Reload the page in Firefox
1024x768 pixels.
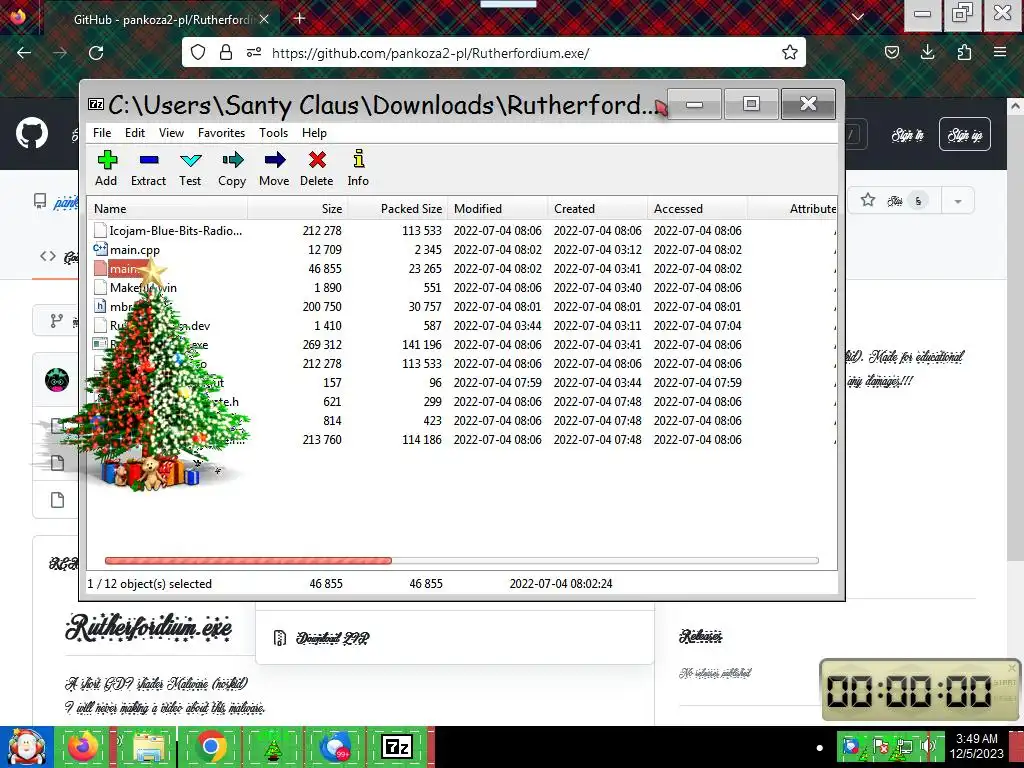96,53
